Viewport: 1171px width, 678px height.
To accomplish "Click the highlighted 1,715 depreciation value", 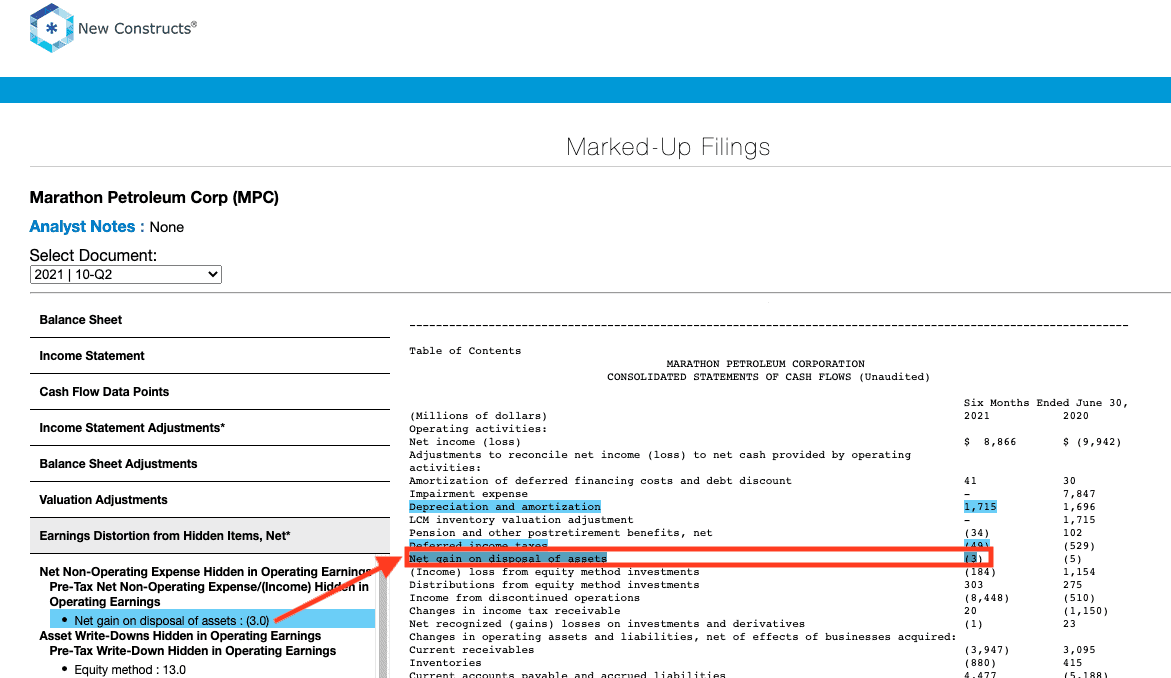I will point(980,507).
